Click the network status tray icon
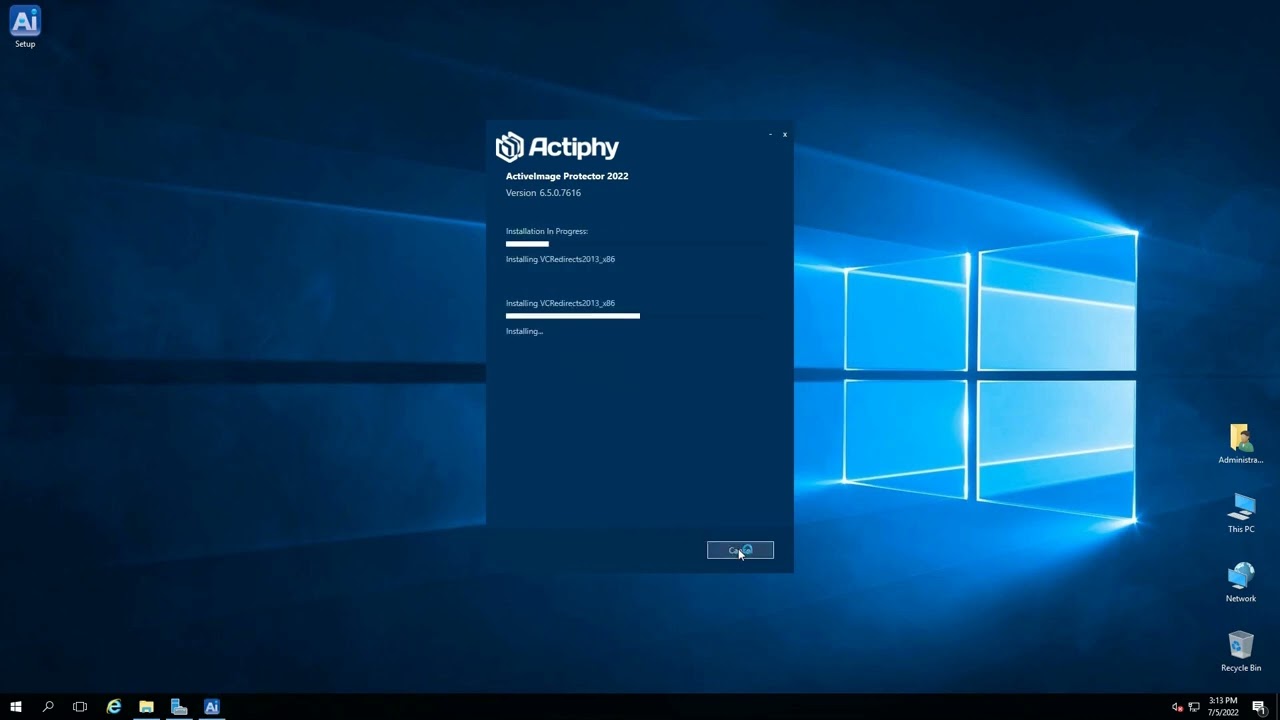Image resolution: width=1280 pixels, height=720 pixels. point(1194,707)
